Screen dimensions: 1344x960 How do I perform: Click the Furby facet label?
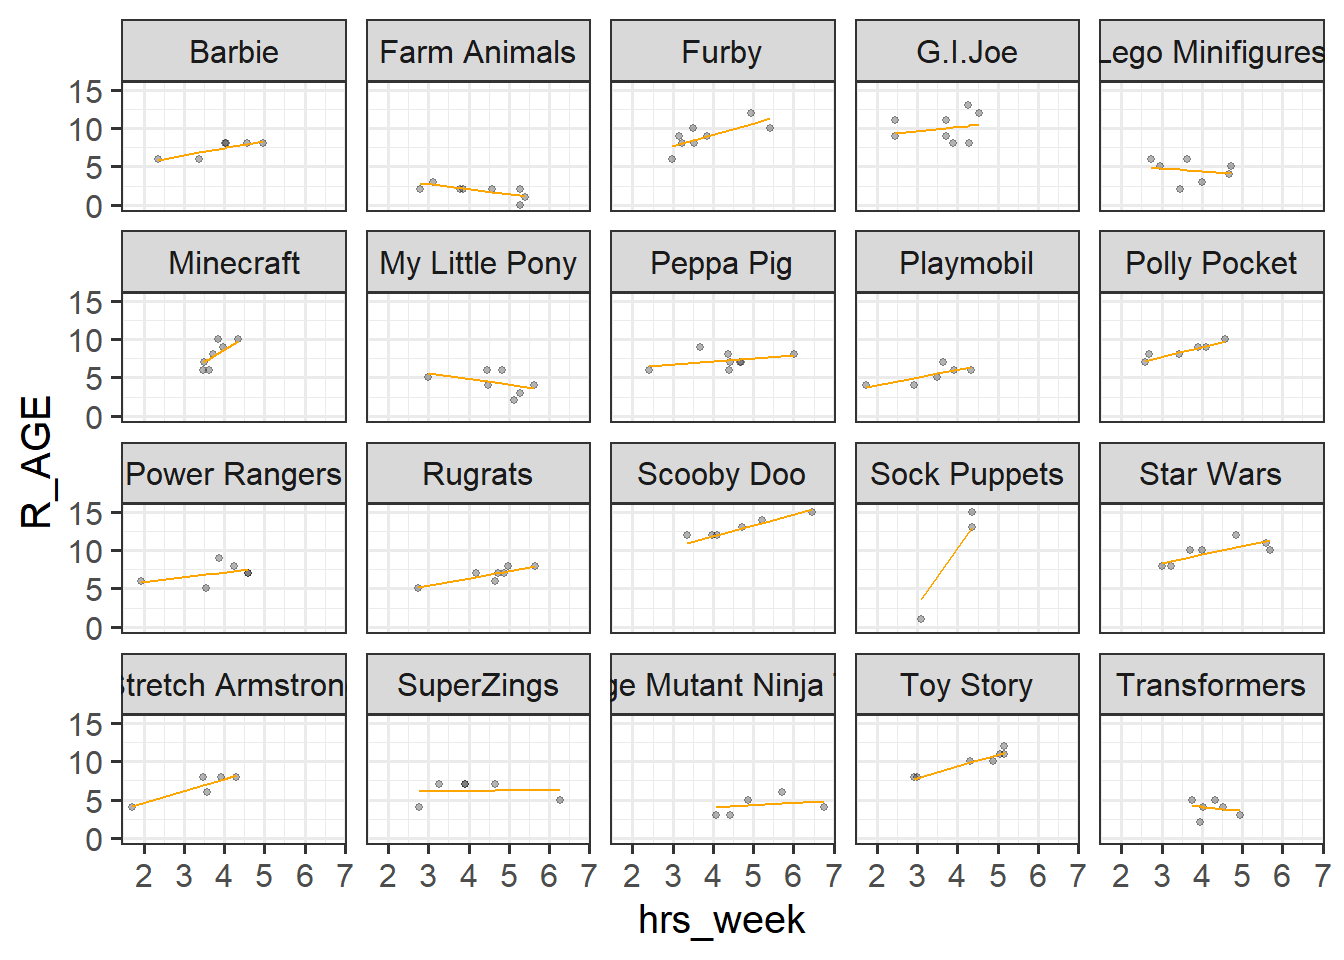click(x=722, y=51)
